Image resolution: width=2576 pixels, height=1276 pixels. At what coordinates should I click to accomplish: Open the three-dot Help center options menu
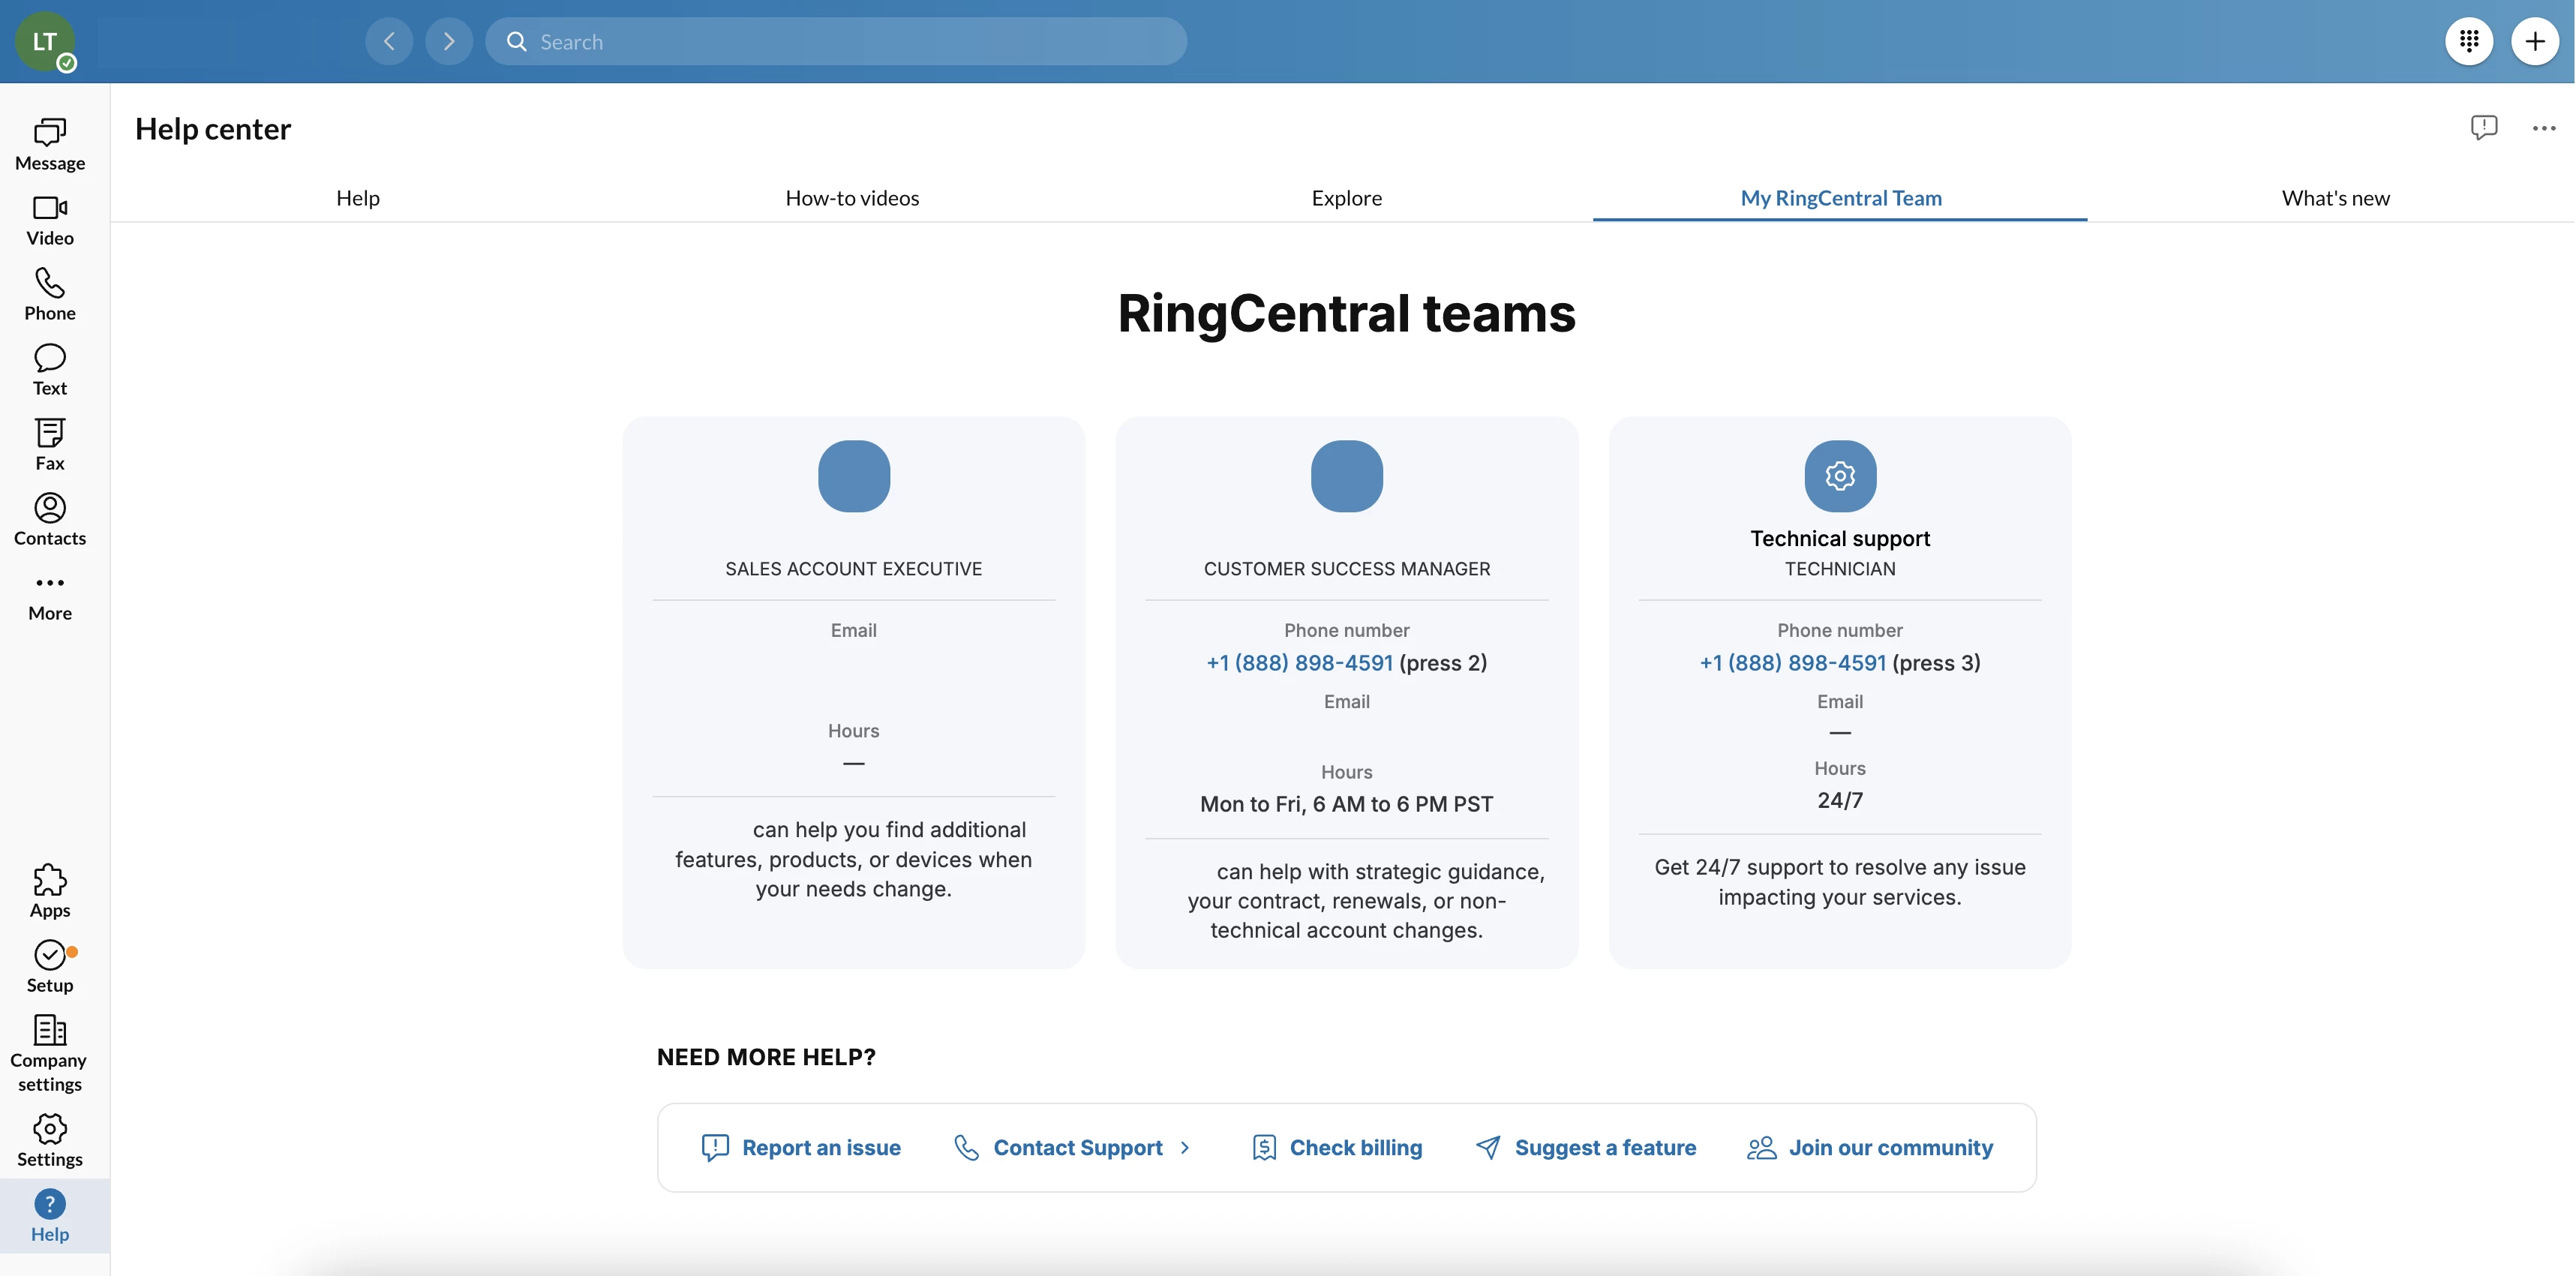click(2543, 128)
